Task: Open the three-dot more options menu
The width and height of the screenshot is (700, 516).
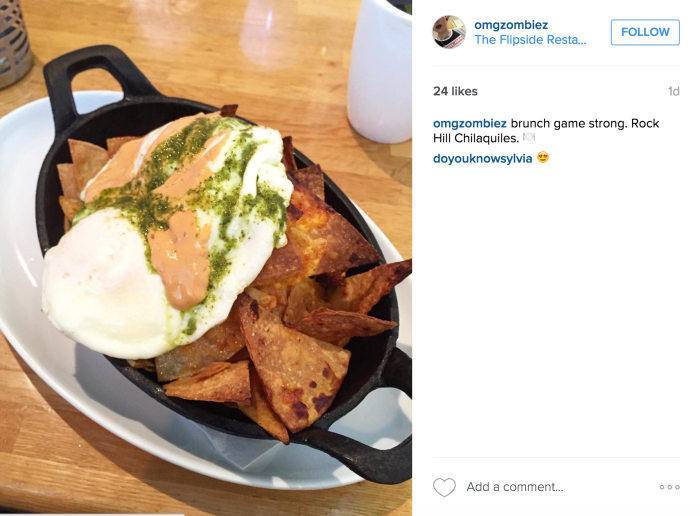Action: [x=669, y=487]
